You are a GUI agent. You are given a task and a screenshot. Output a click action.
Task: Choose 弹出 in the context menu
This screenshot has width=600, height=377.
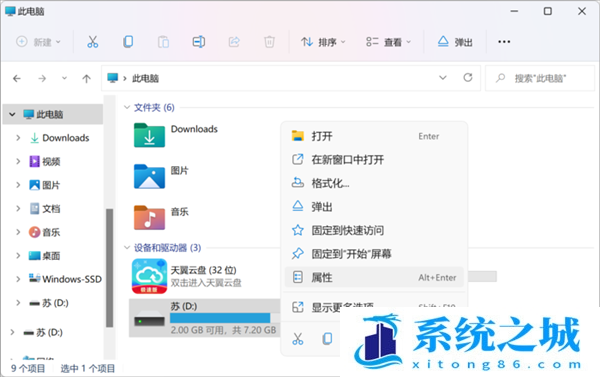pyautogui.click(x=374, y=207)
